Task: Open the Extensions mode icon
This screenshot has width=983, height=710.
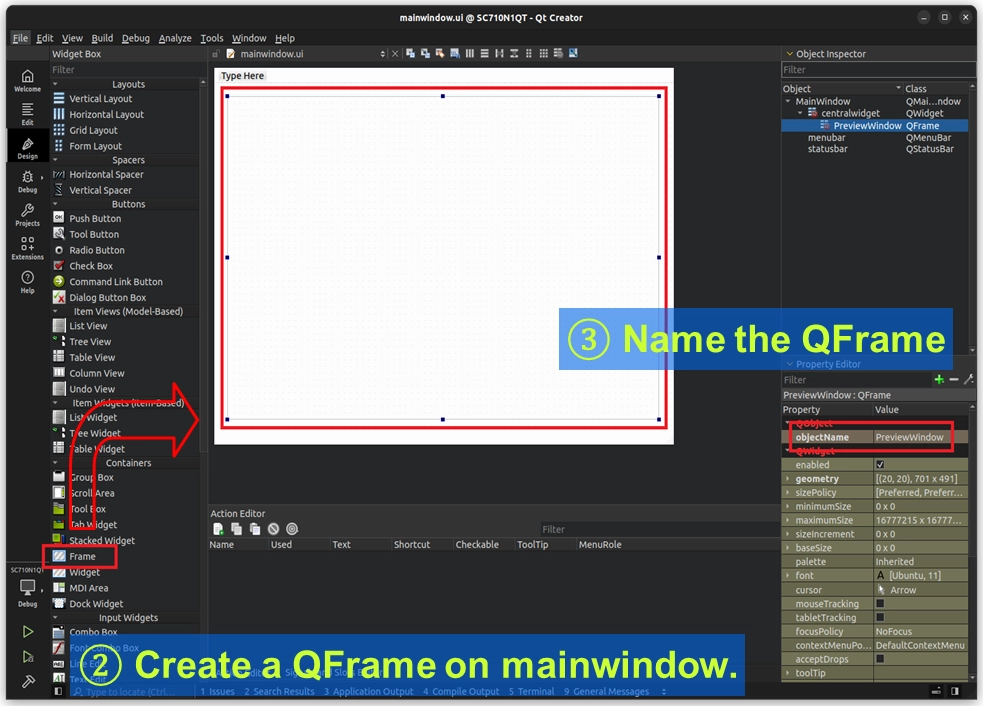Action: pyautogui.click(x=27, y=247)
